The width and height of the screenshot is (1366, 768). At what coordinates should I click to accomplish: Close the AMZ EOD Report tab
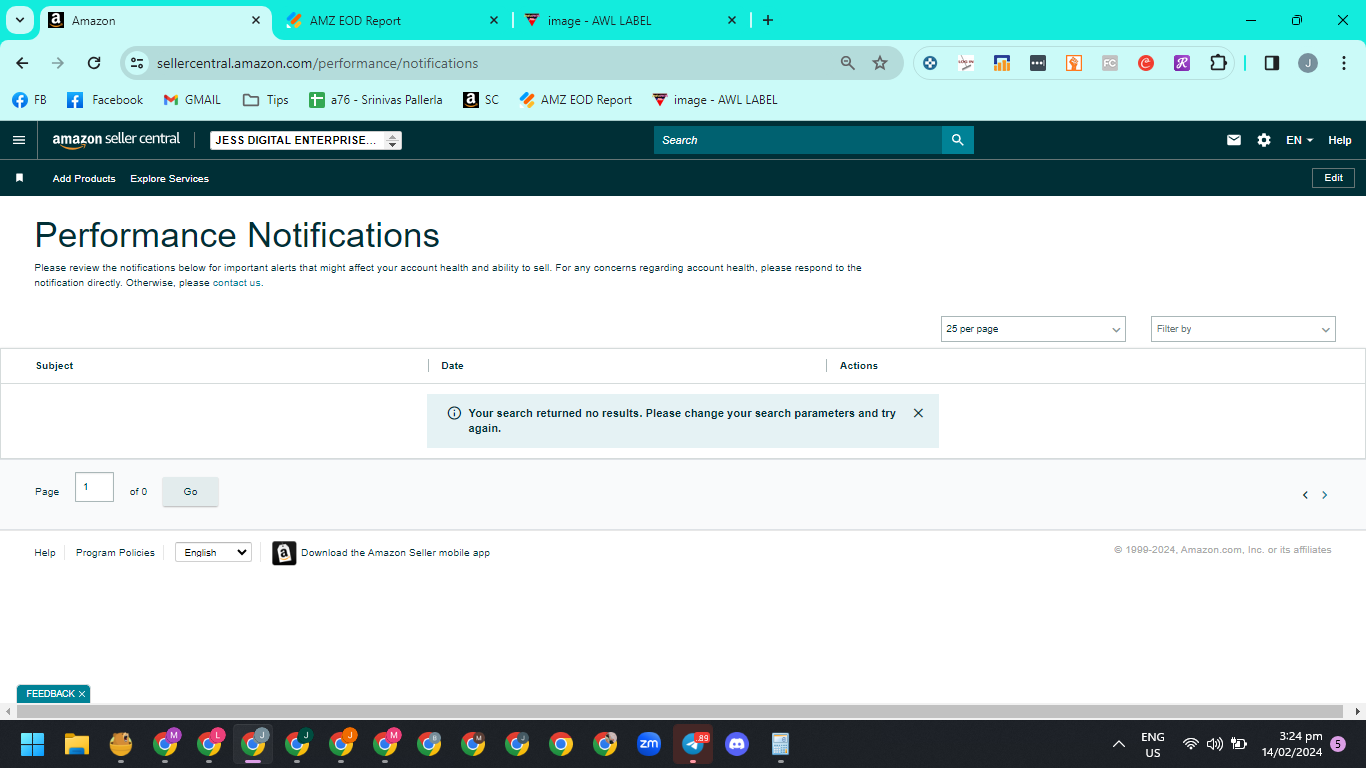coord(494,20)
